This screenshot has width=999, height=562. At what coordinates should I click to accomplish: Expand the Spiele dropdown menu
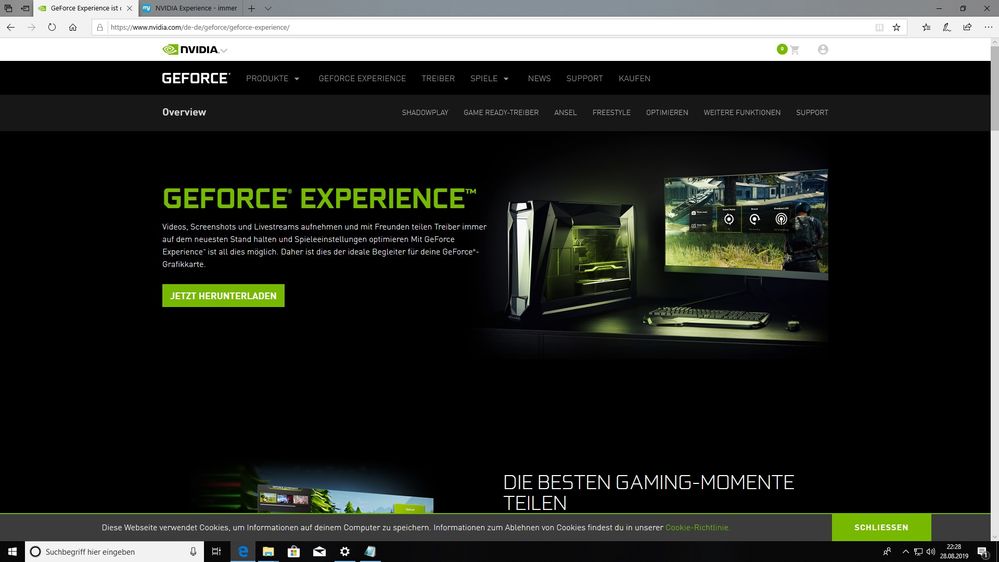(489, 78)
